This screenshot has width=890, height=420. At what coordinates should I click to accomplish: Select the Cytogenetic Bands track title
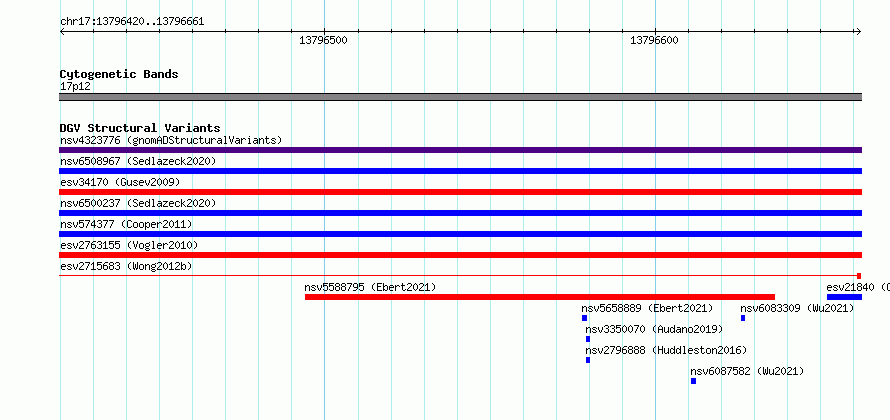119,74
